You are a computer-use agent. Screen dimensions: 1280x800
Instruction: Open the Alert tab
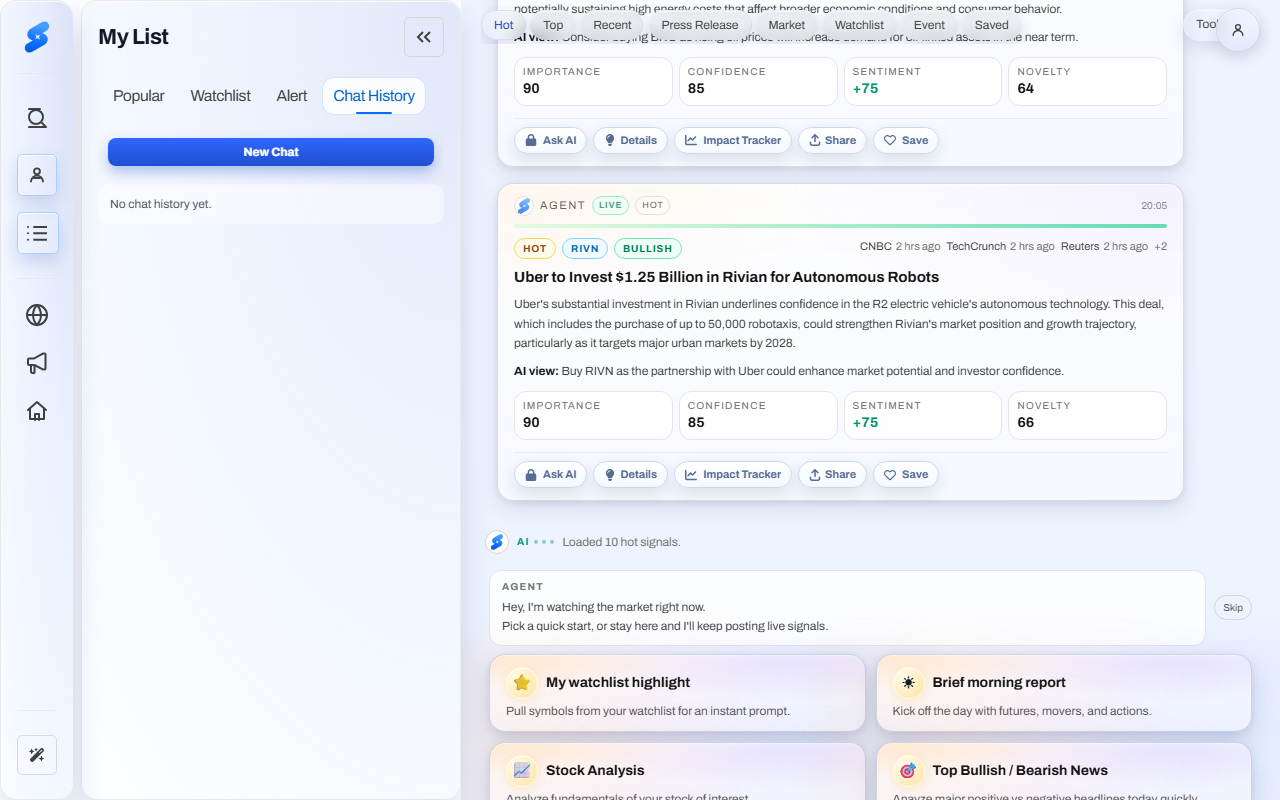[292, 96]
